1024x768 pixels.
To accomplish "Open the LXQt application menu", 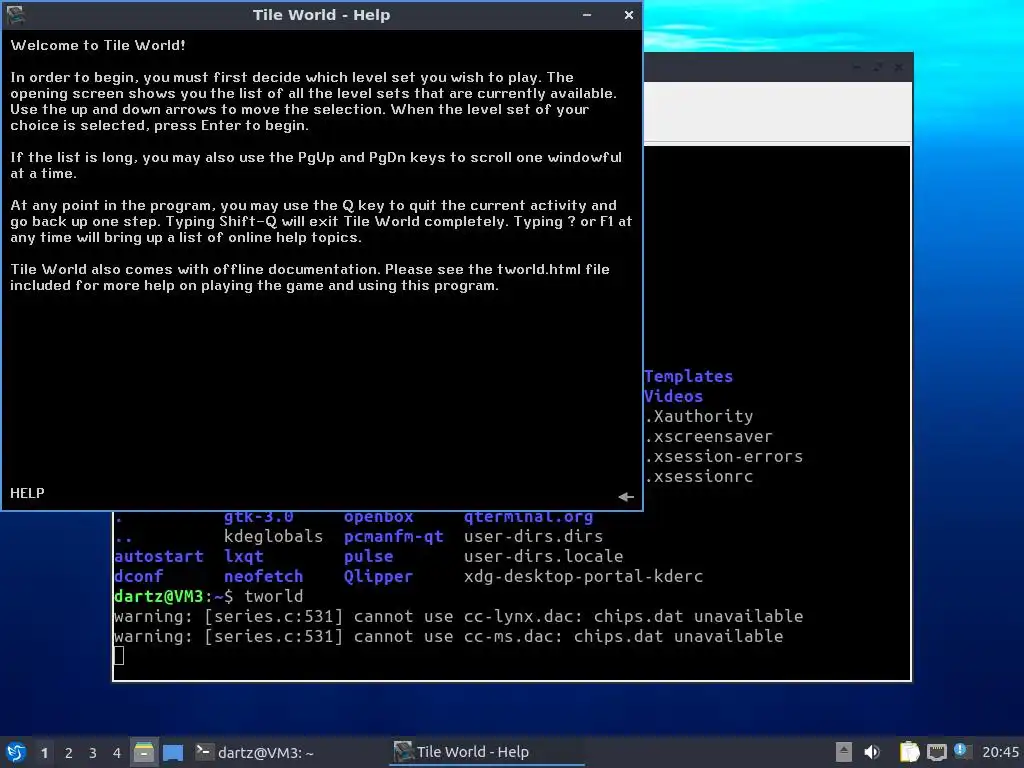I will 16,752.
